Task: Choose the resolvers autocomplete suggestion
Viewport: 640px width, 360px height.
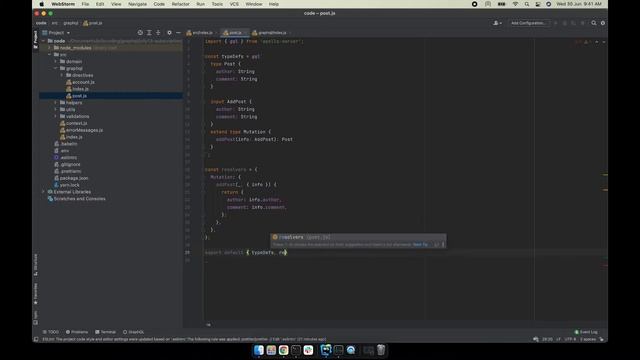Action: (358, 237)
